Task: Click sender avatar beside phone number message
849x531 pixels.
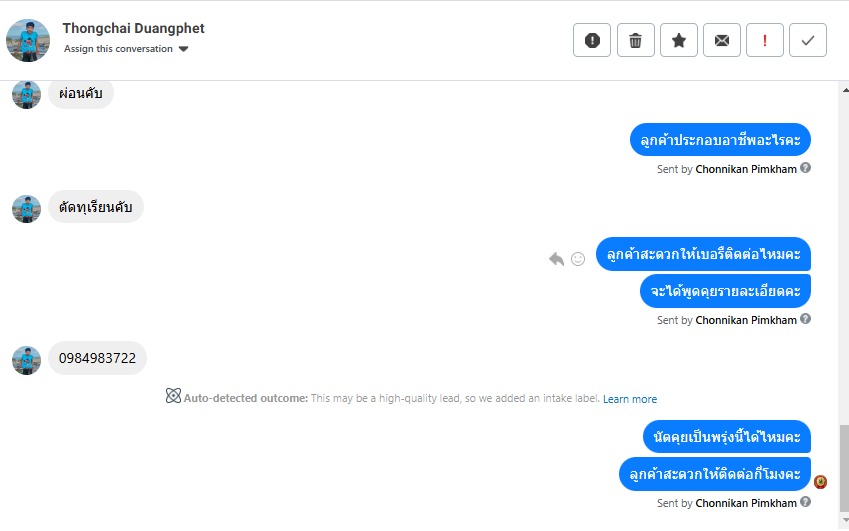Action: point(26,360)
